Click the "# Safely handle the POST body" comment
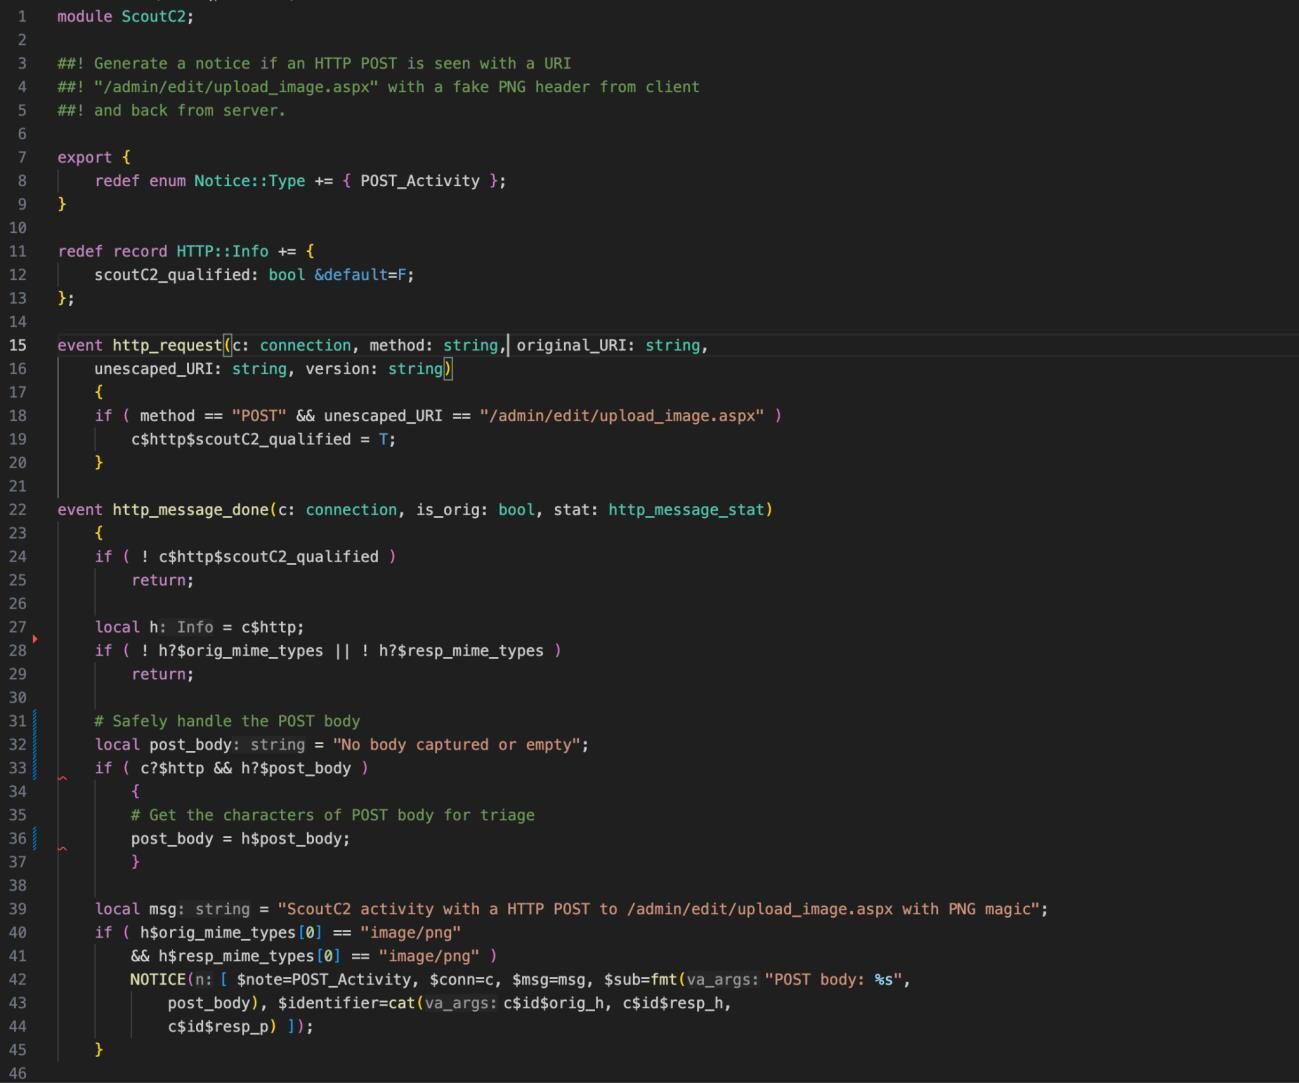Image resolution: width=1299 pixels, height=1083 pixels. [x=227, y=721]
